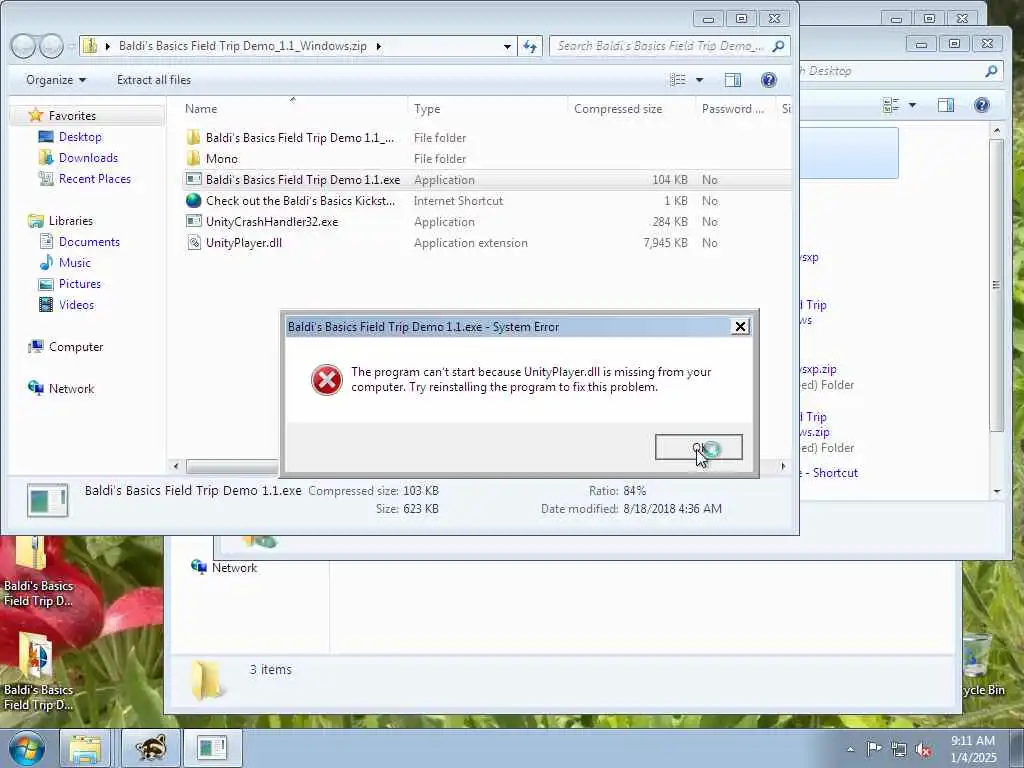Click the search box in zip window
Image resolution: width=1024 pixels, height=768 pixels.
tap(669, 46)
